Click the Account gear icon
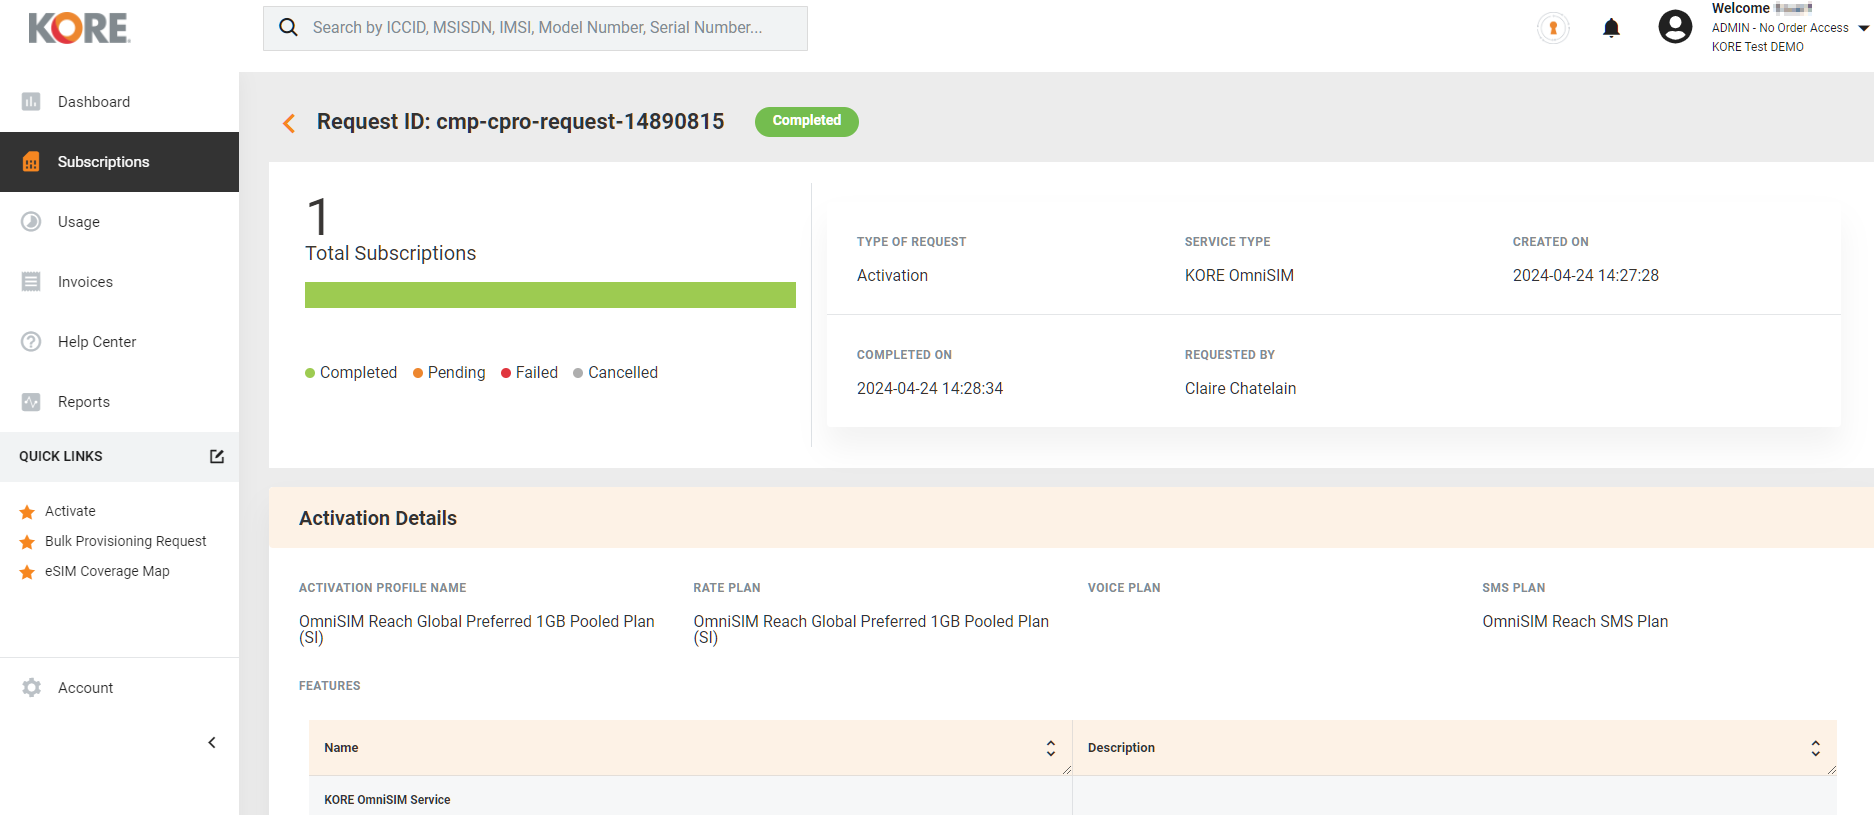 (31, 688)
